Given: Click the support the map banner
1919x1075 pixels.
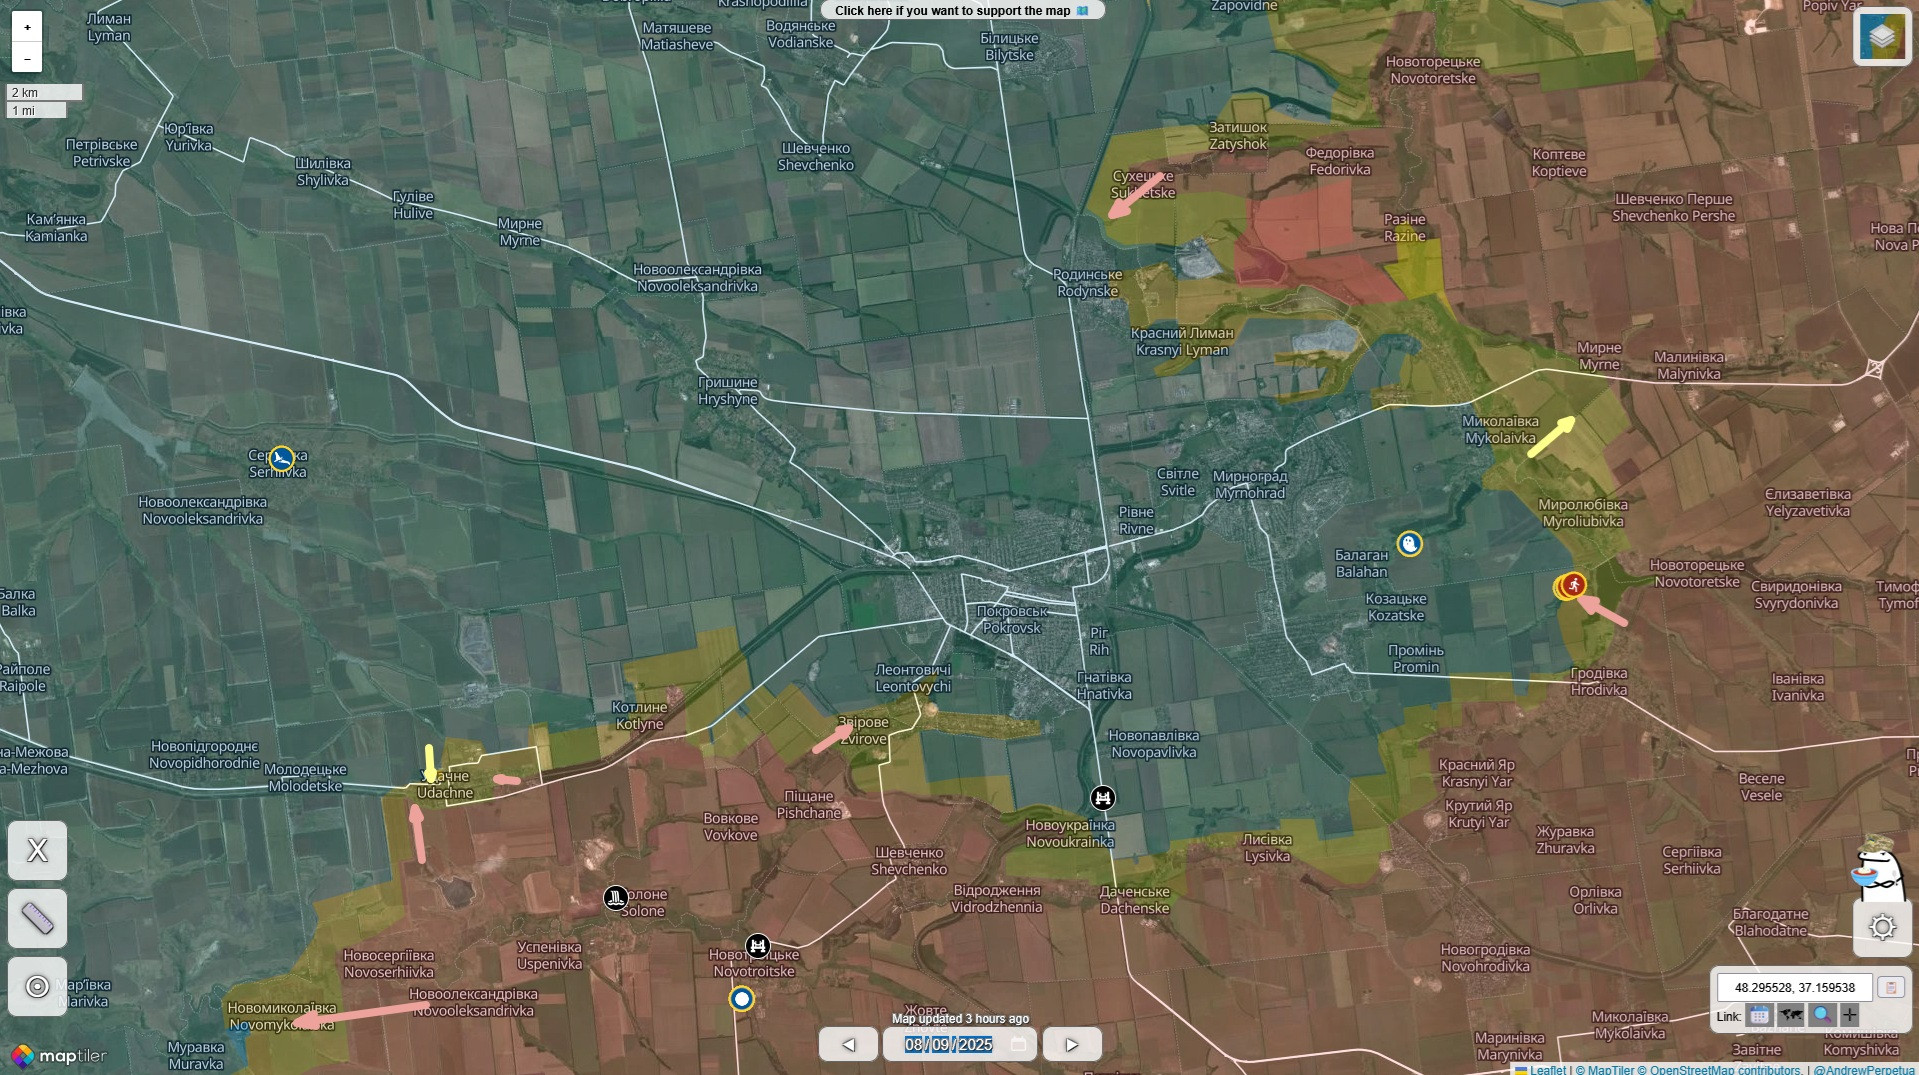Looking at the screenshot, I should pyautogui.click(x=961, y=11).
